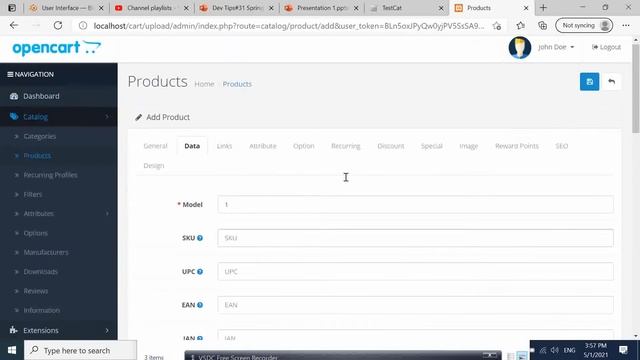The width and height of the screenshot is (640, 360).
Task: Open the John Doe user dropdown
Action: point(556,47)
